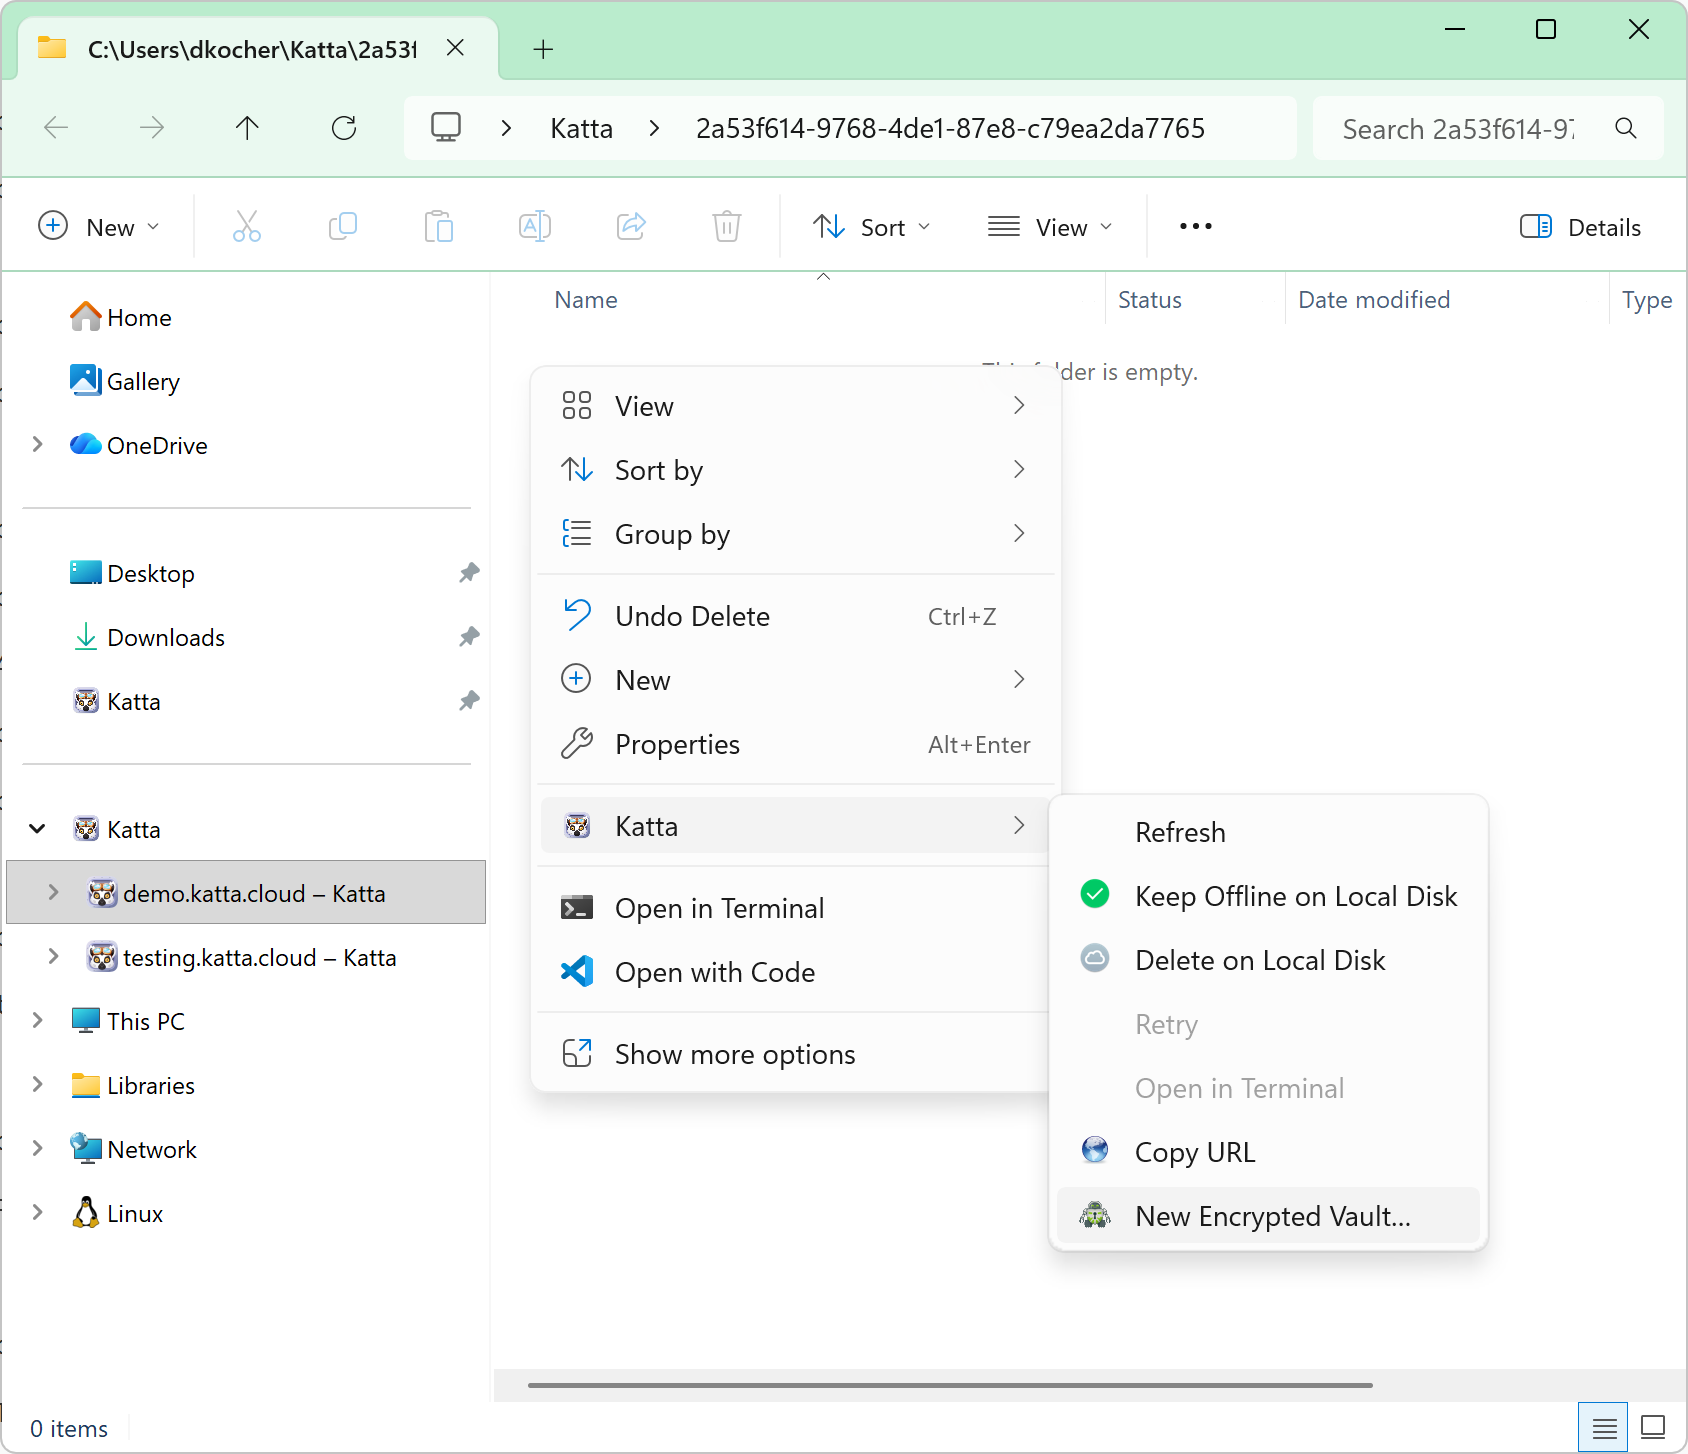Open Properties from context menu
The image size is (1688, 1454).
(795, 744)
